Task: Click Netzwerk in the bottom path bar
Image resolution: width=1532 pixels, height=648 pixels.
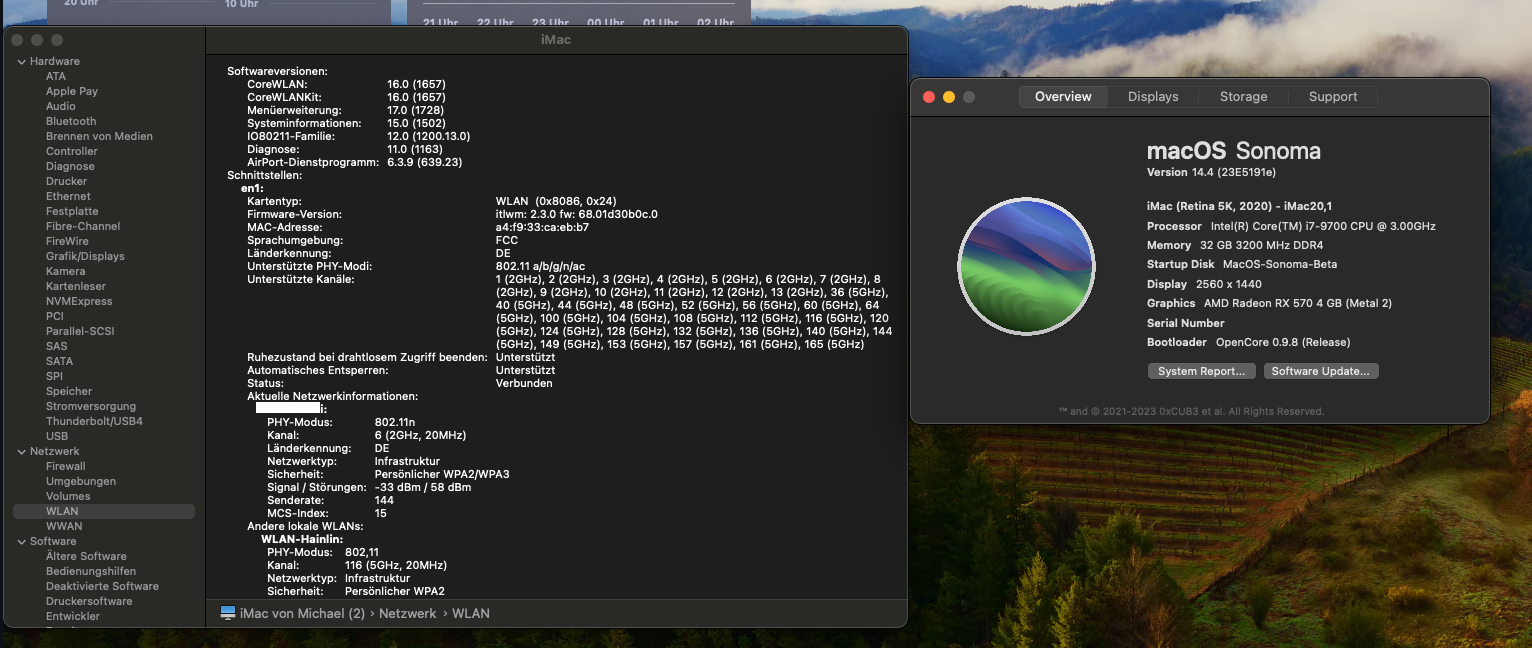Action: pos(407,613)
